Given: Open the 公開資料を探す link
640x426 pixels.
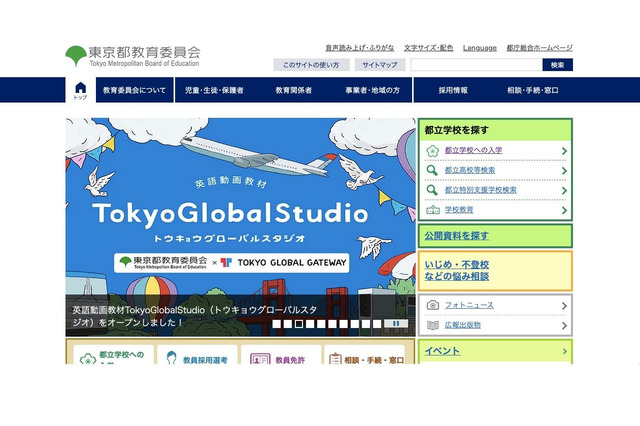Looking at the screenshot, I should click(x=456, y=235).
